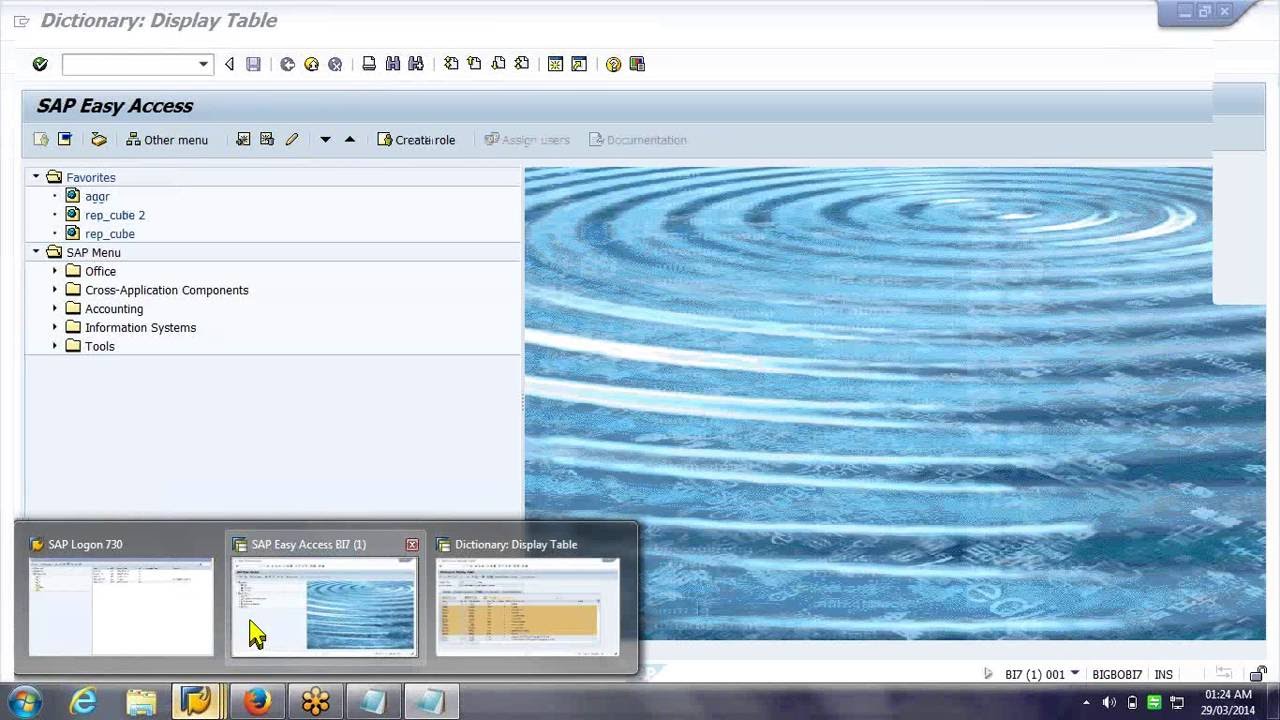Click the Find binoculars icon
Viewport: 1280px width, 720px height.
pyautogui.click(x=393, y=64)
